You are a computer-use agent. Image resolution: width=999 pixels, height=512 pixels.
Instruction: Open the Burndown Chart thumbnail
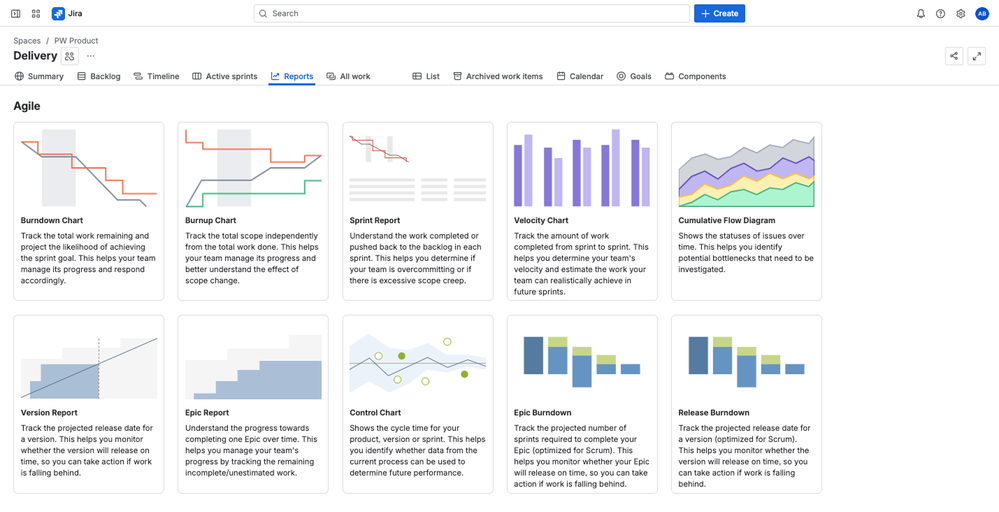tap(89, 168)
